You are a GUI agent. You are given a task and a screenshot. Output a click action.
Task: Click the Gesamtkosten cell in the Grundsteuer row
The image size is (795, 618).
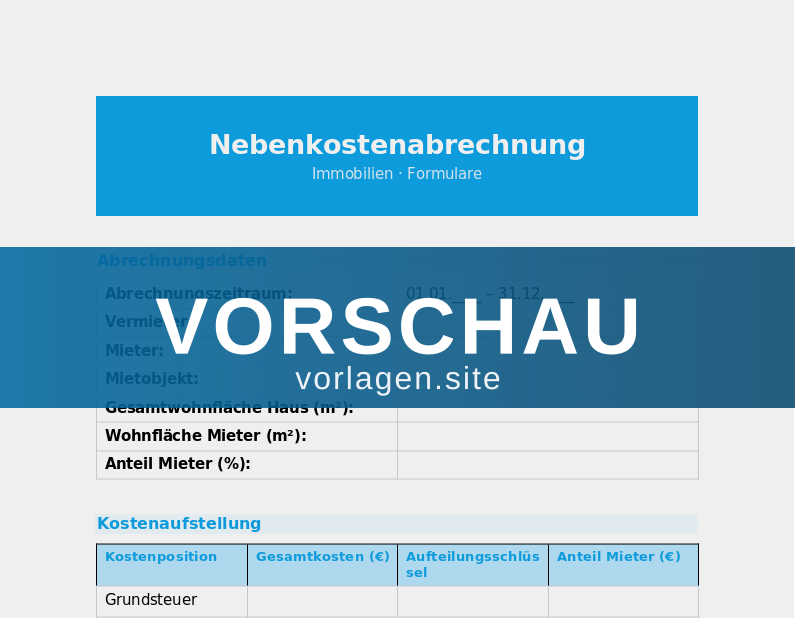[x=322, y=601]
